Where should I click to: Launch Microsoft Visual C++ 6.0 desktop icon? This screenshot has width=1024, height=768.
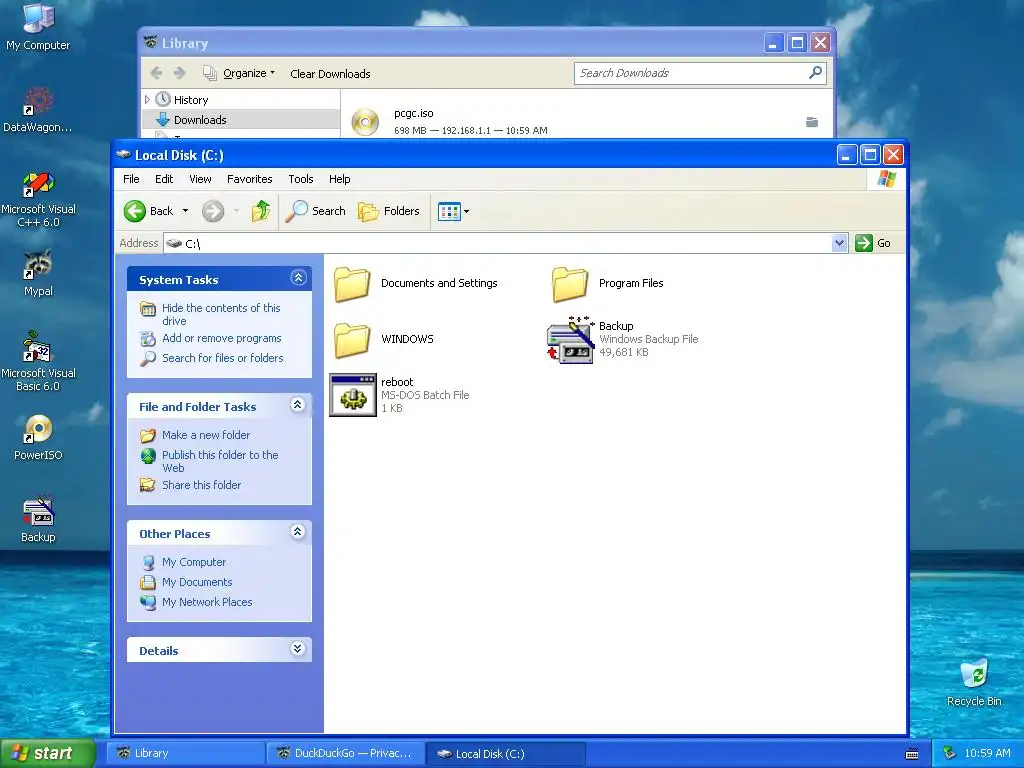pyautogui.click(x=38, y=199)
